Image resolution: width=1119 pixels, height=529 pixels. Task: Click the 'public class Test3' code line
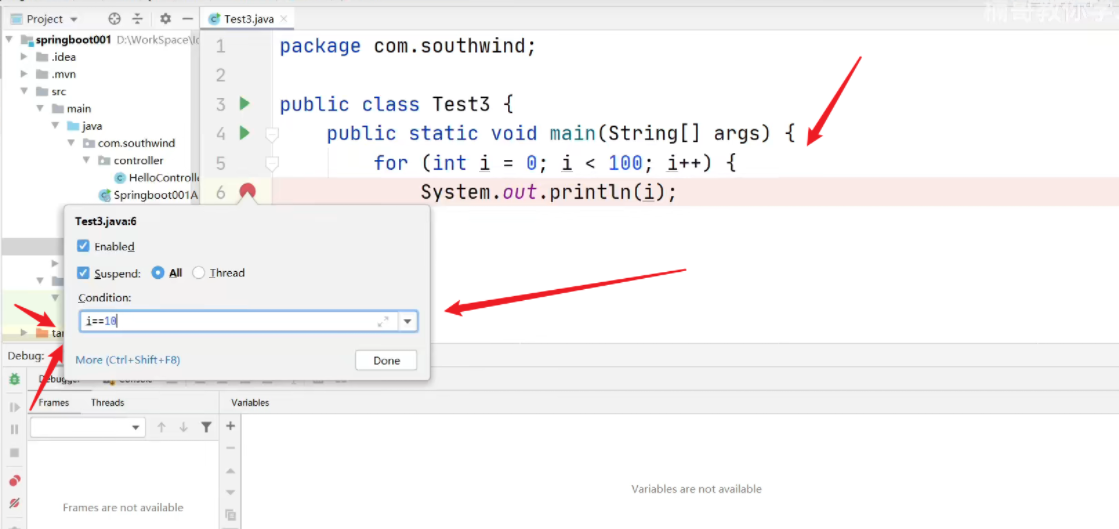click(x=397, y=105)
